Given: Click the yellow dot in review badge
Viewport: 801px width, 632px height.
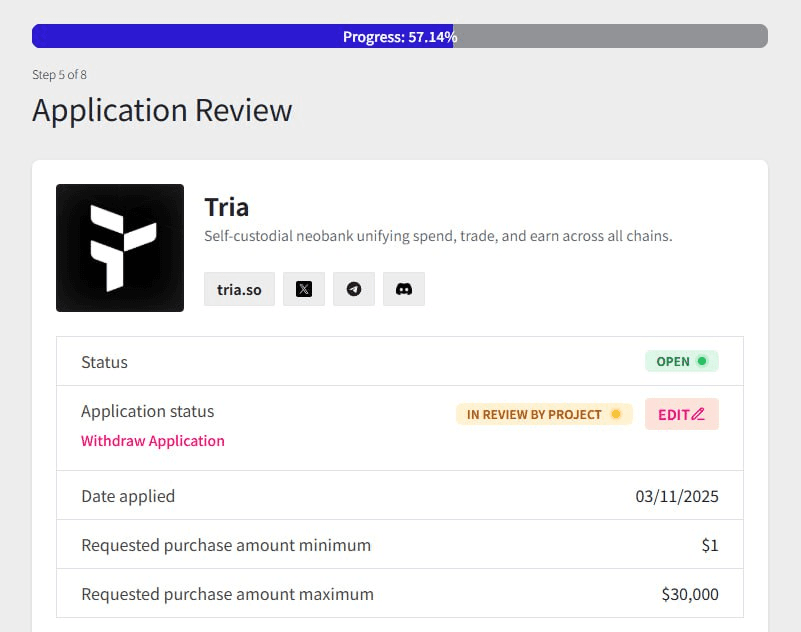Looking at the screenshot, I should pos(616,414).
